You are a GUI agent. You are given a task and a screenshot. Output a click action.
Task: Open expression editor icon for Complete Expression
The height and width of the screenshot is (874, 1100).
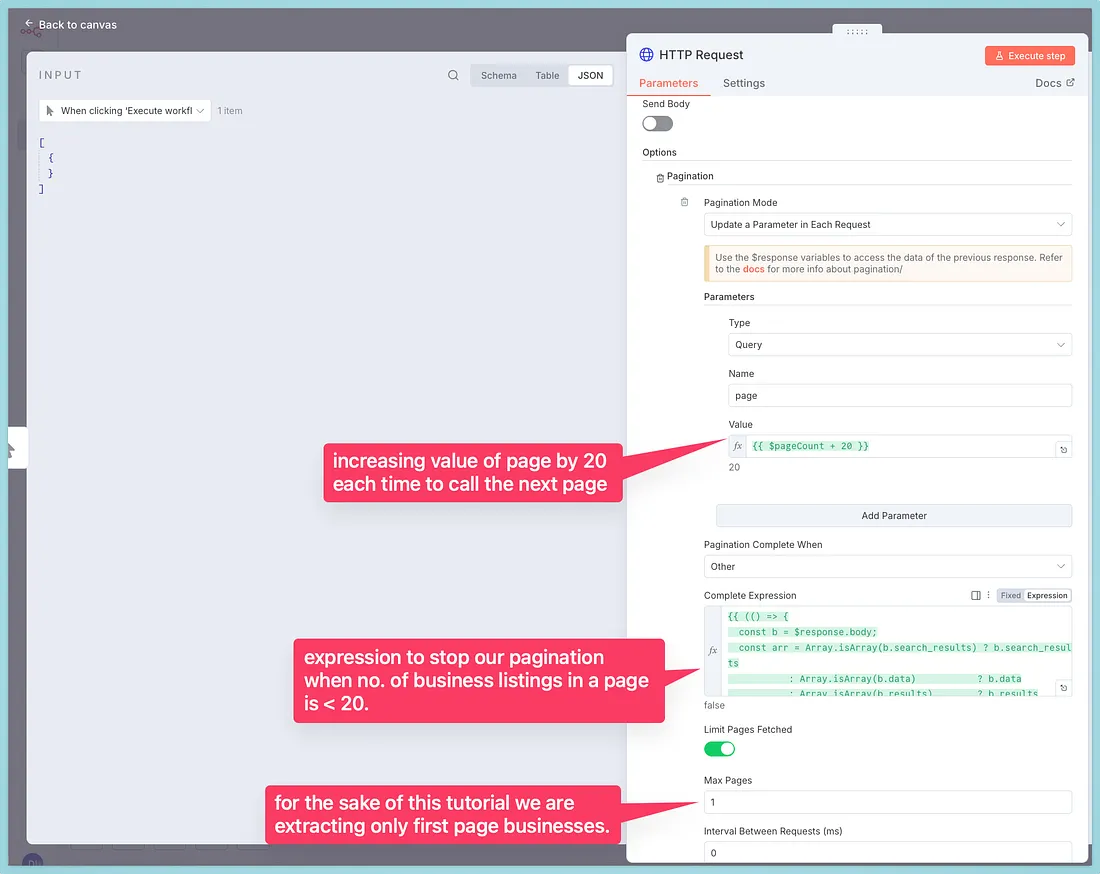click(976, 595)
